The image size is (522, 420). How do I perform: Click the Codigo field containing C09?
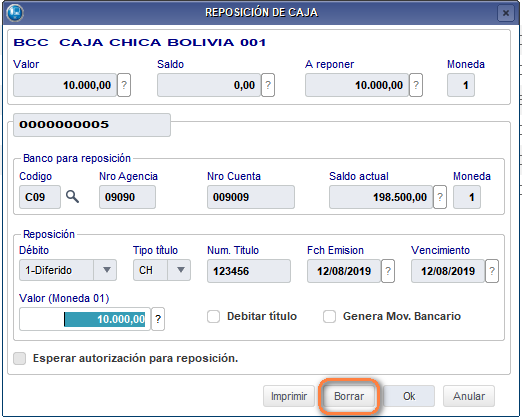(x=40, y=197)
